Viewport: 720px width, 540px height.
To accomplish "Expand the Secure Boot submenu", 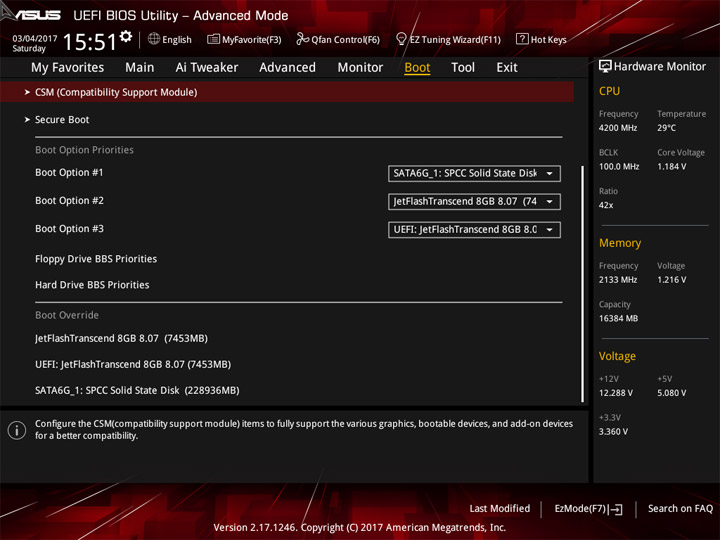I will (62, 120).
